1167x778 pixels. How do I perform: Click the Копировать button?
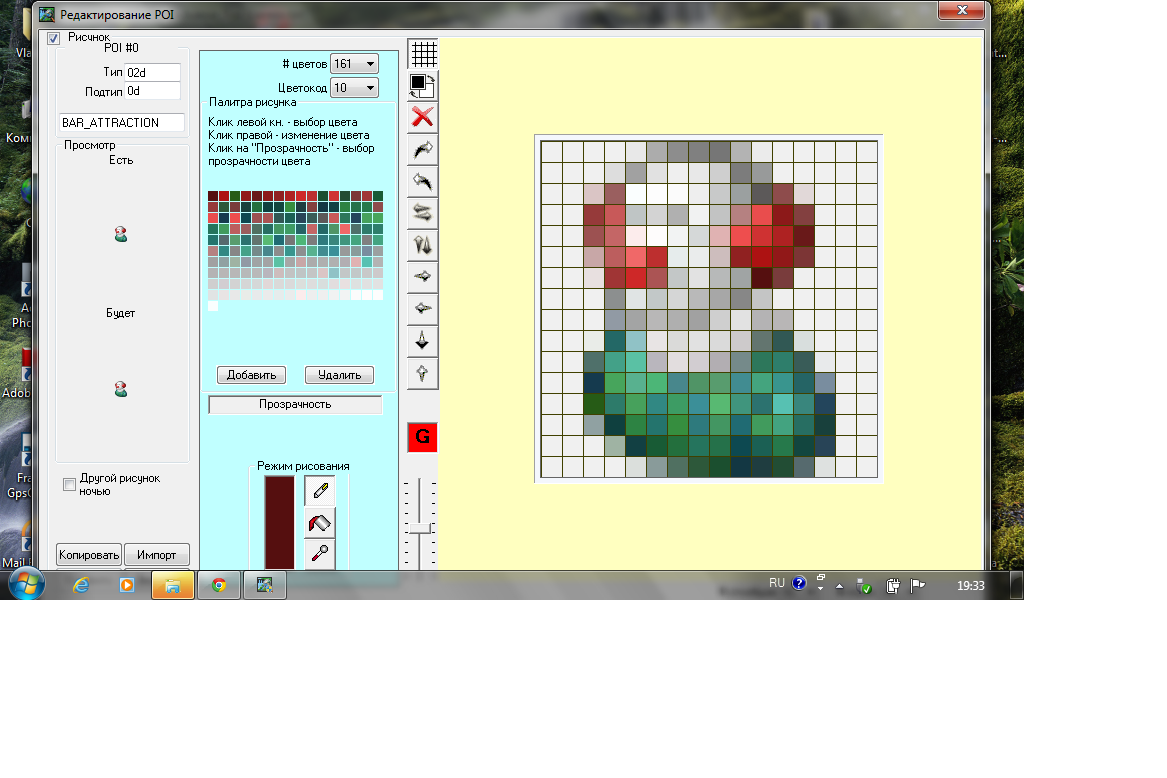tap(89, 555)
